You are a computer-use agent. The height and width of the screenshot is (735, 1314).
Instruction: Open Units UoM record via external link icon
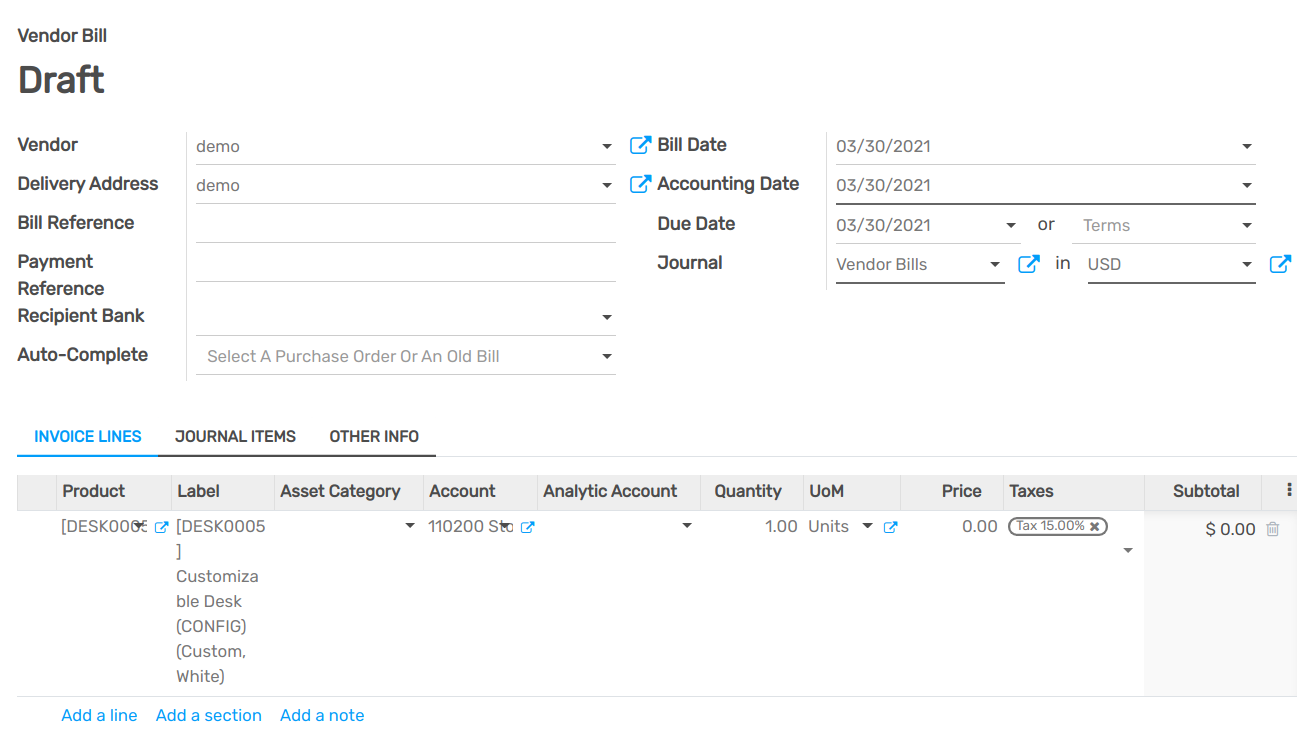point(891,526)
